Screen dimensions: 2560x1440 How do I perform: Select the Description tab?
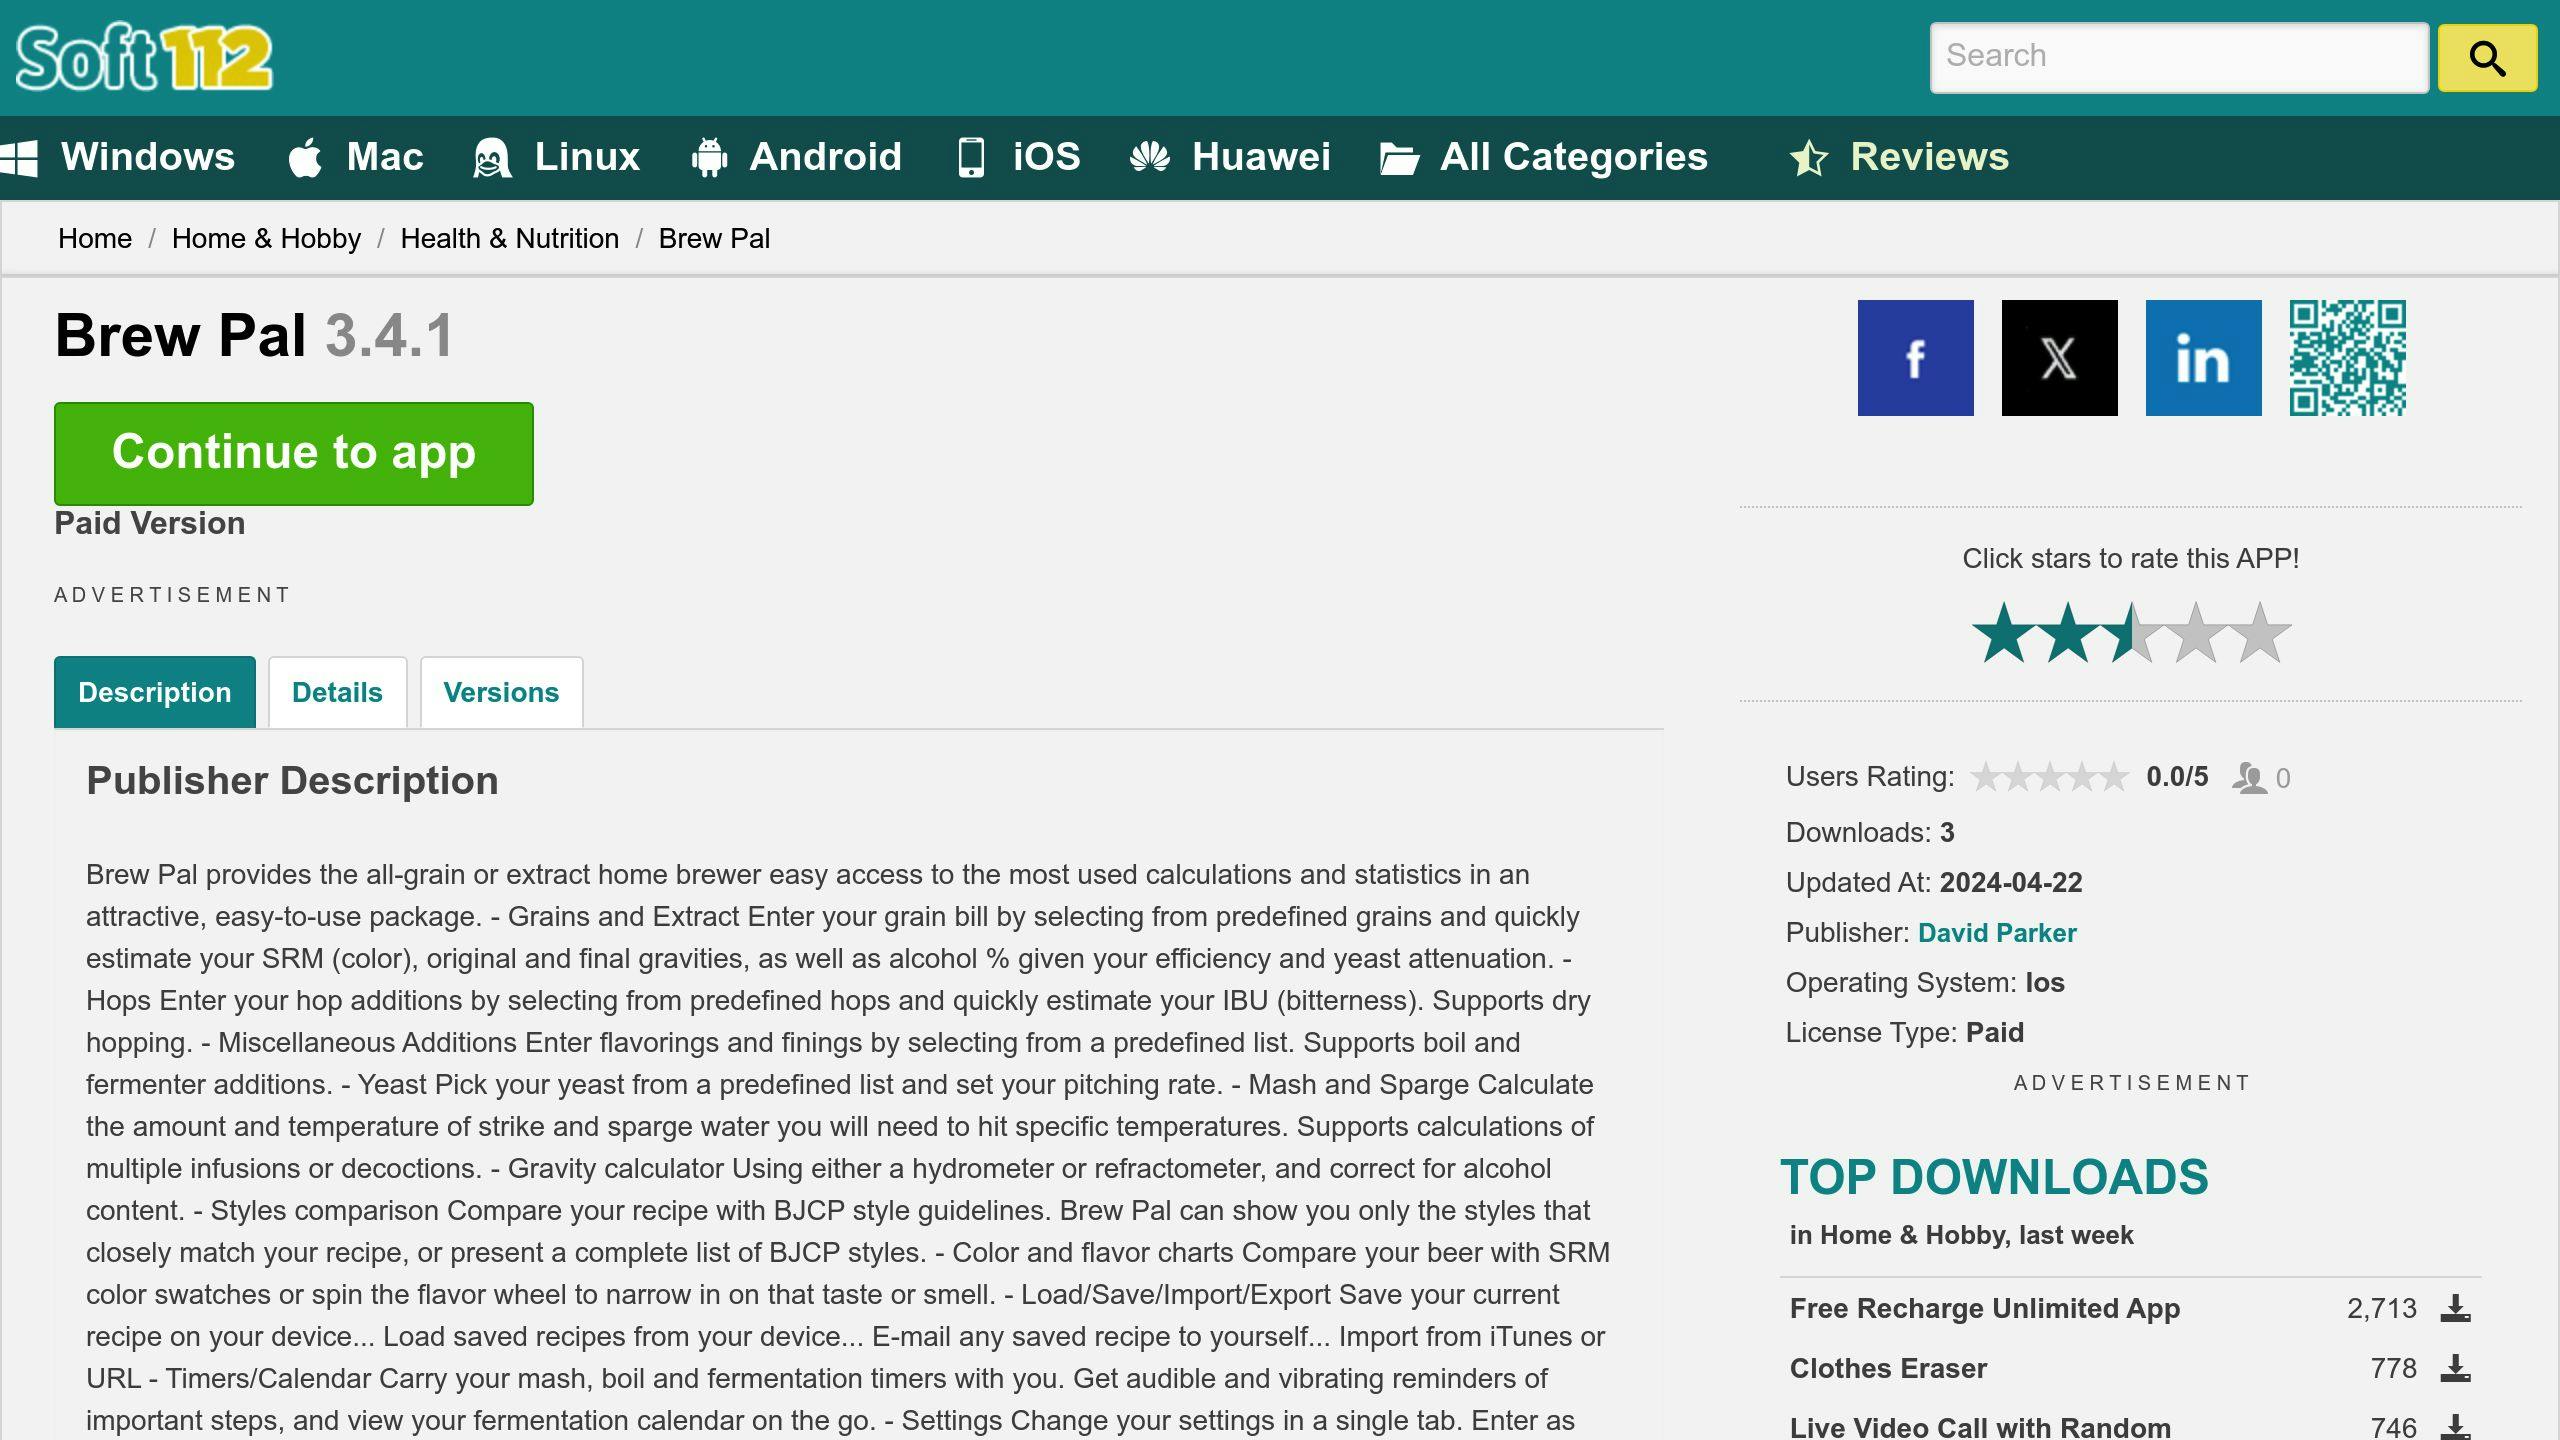point(155,692)
